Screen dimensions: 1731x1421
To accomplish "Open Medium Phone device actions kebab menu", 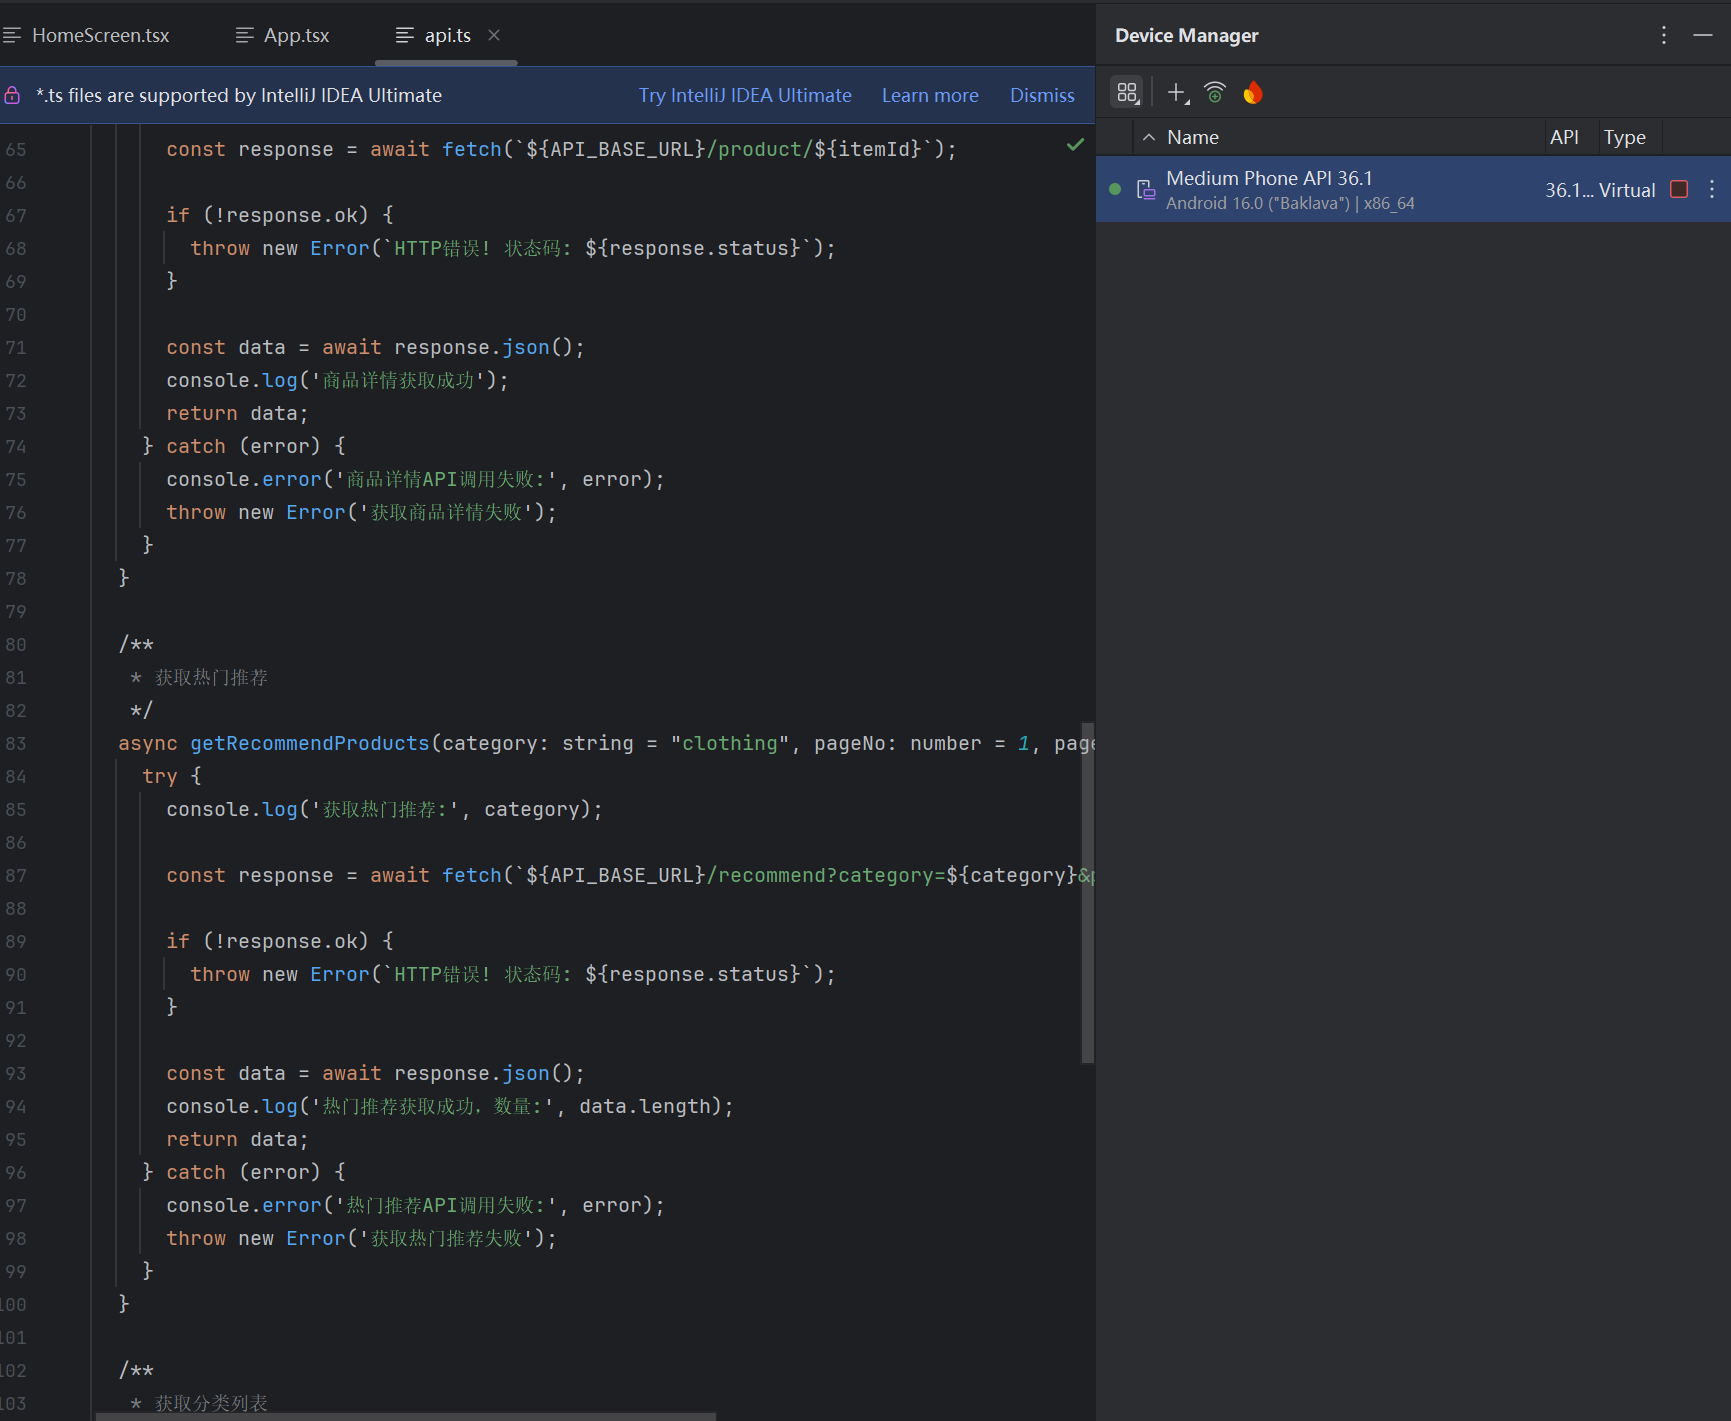I will click(x=1712, y=189).
